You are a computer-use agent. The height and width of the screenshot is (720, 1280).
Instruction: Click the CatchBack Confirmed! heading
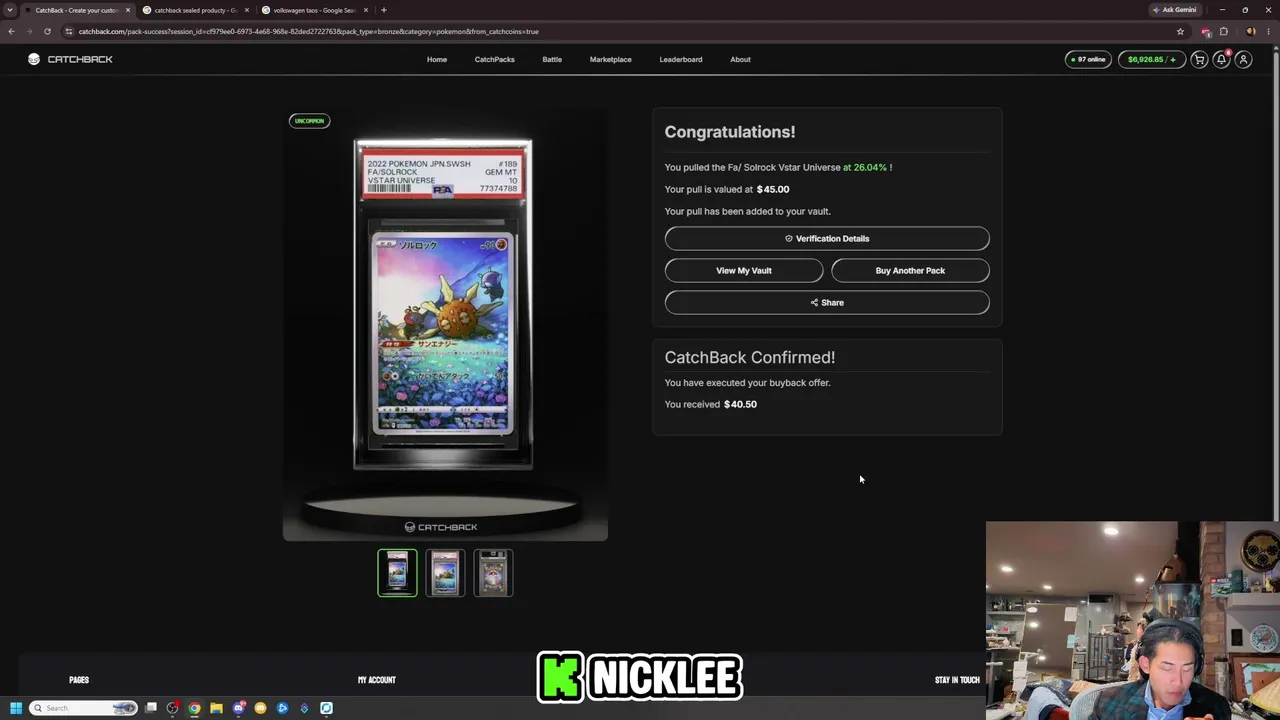tap(750, 357)
